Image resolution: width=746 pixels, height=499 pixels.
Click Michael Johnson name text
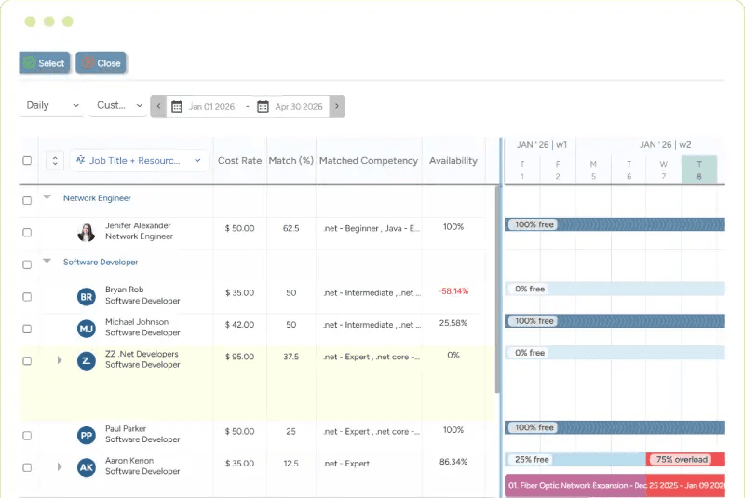(x=137, y=322)
